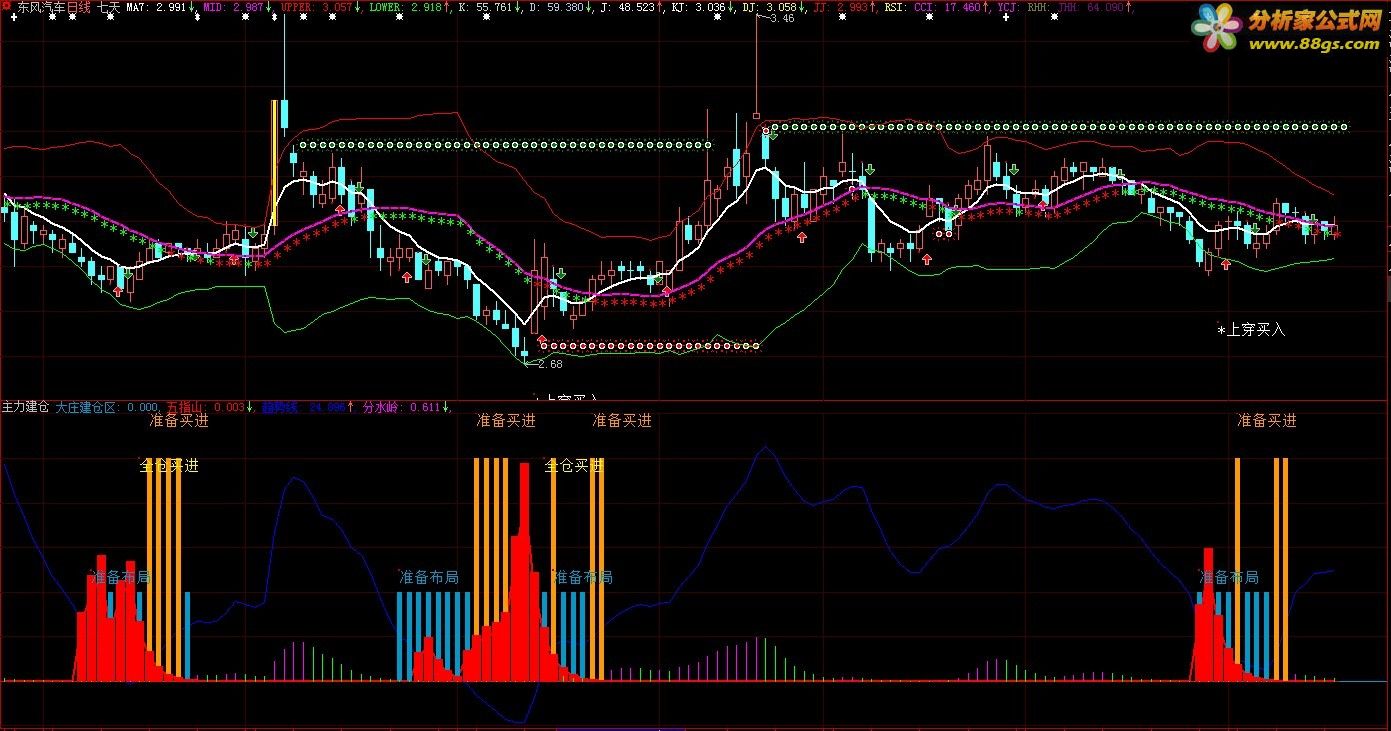1391x731 pixels.
Task: Click the 七天 indicator name
Action: (x=108, y=7)
